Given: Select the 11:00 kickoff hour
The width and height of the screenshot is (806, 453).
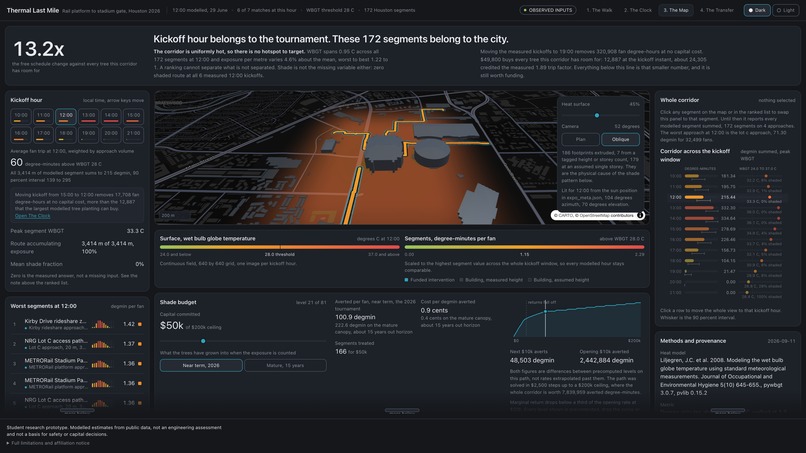Looking at the screenshot, I should pos(43,117).
